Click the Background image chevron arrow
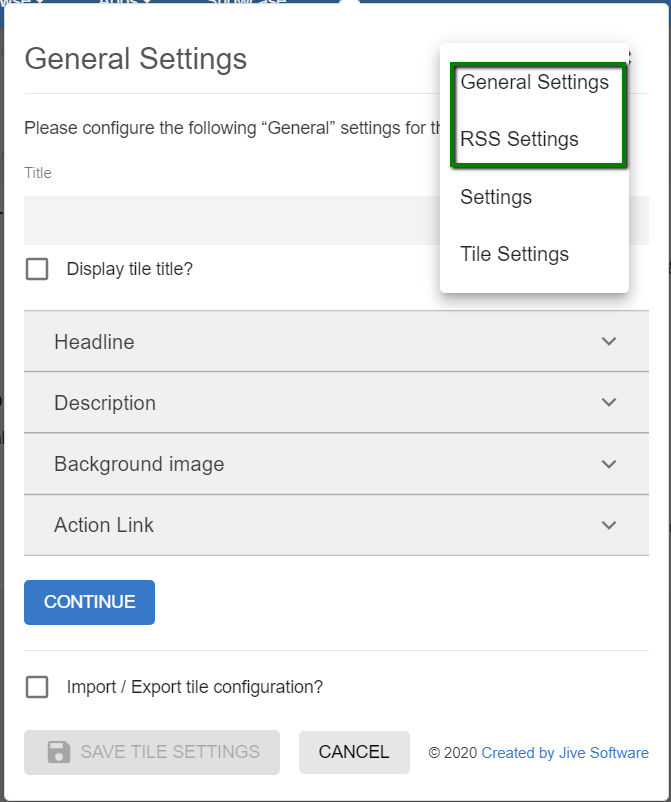 click(609, 464)
